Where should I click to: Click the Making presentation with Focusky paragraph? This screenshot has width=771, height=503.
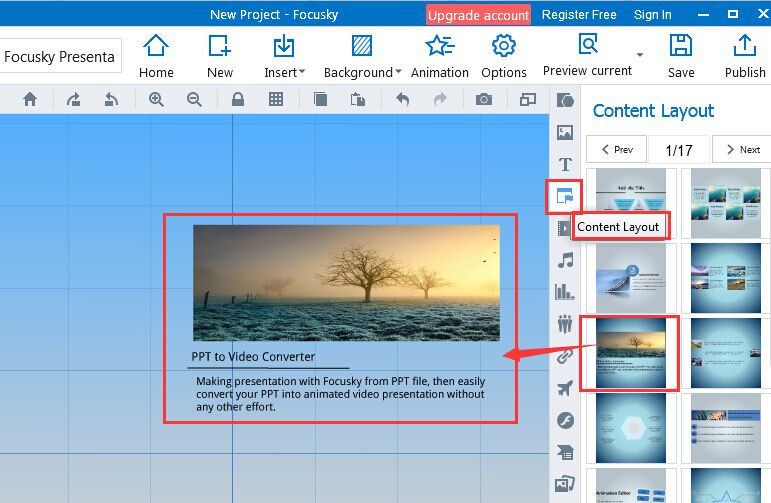[x=340, y=394]
